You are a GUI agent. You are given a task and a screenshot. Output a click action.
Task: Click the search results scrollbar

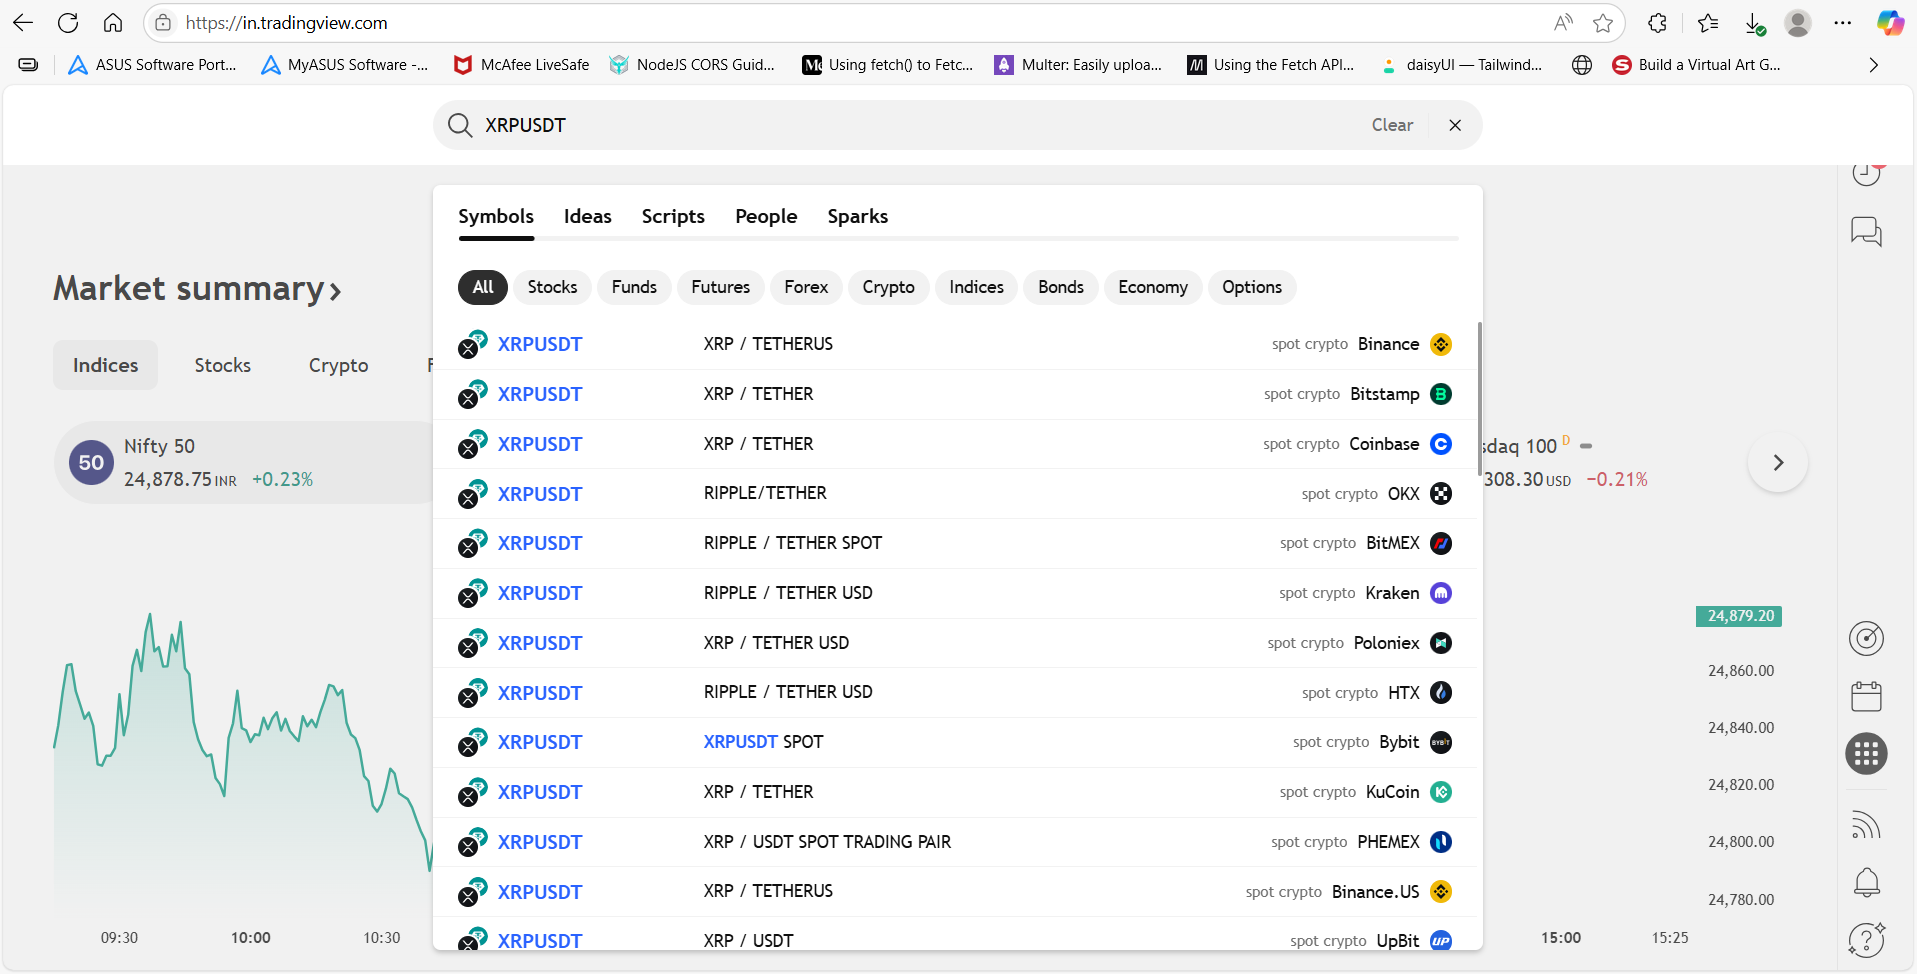(x=1479, y=400)
